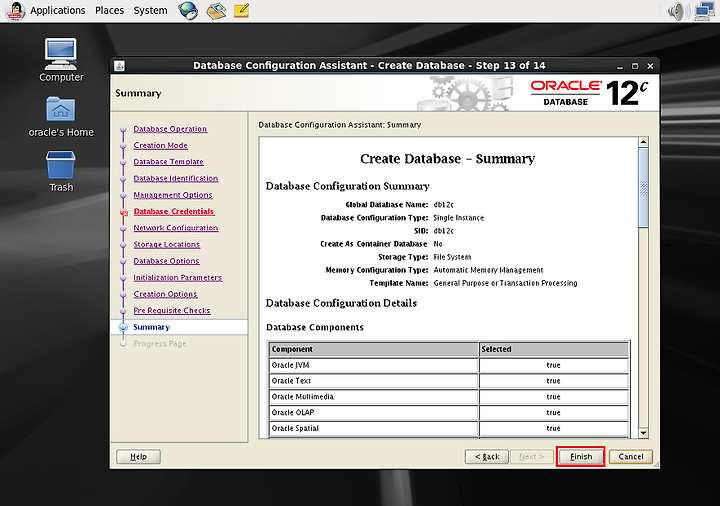The height and width of the screenshot is (506, 720).
Task: Go to Database Template step
Action: point(168,162)
